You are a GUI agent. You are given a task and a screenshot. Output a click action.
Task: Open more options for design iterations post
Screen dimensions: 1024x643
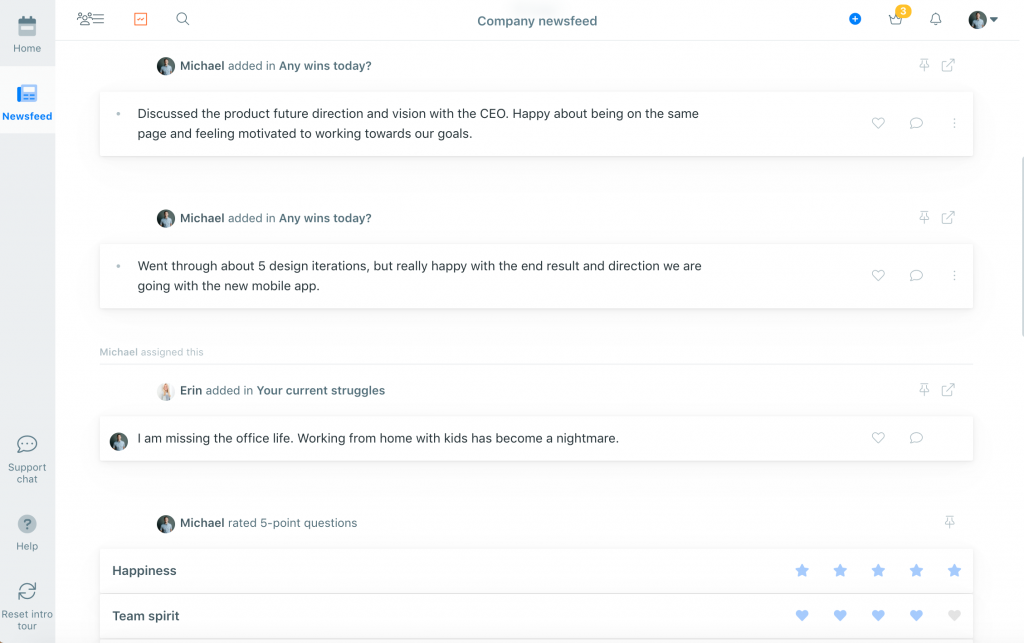(954, 275)
